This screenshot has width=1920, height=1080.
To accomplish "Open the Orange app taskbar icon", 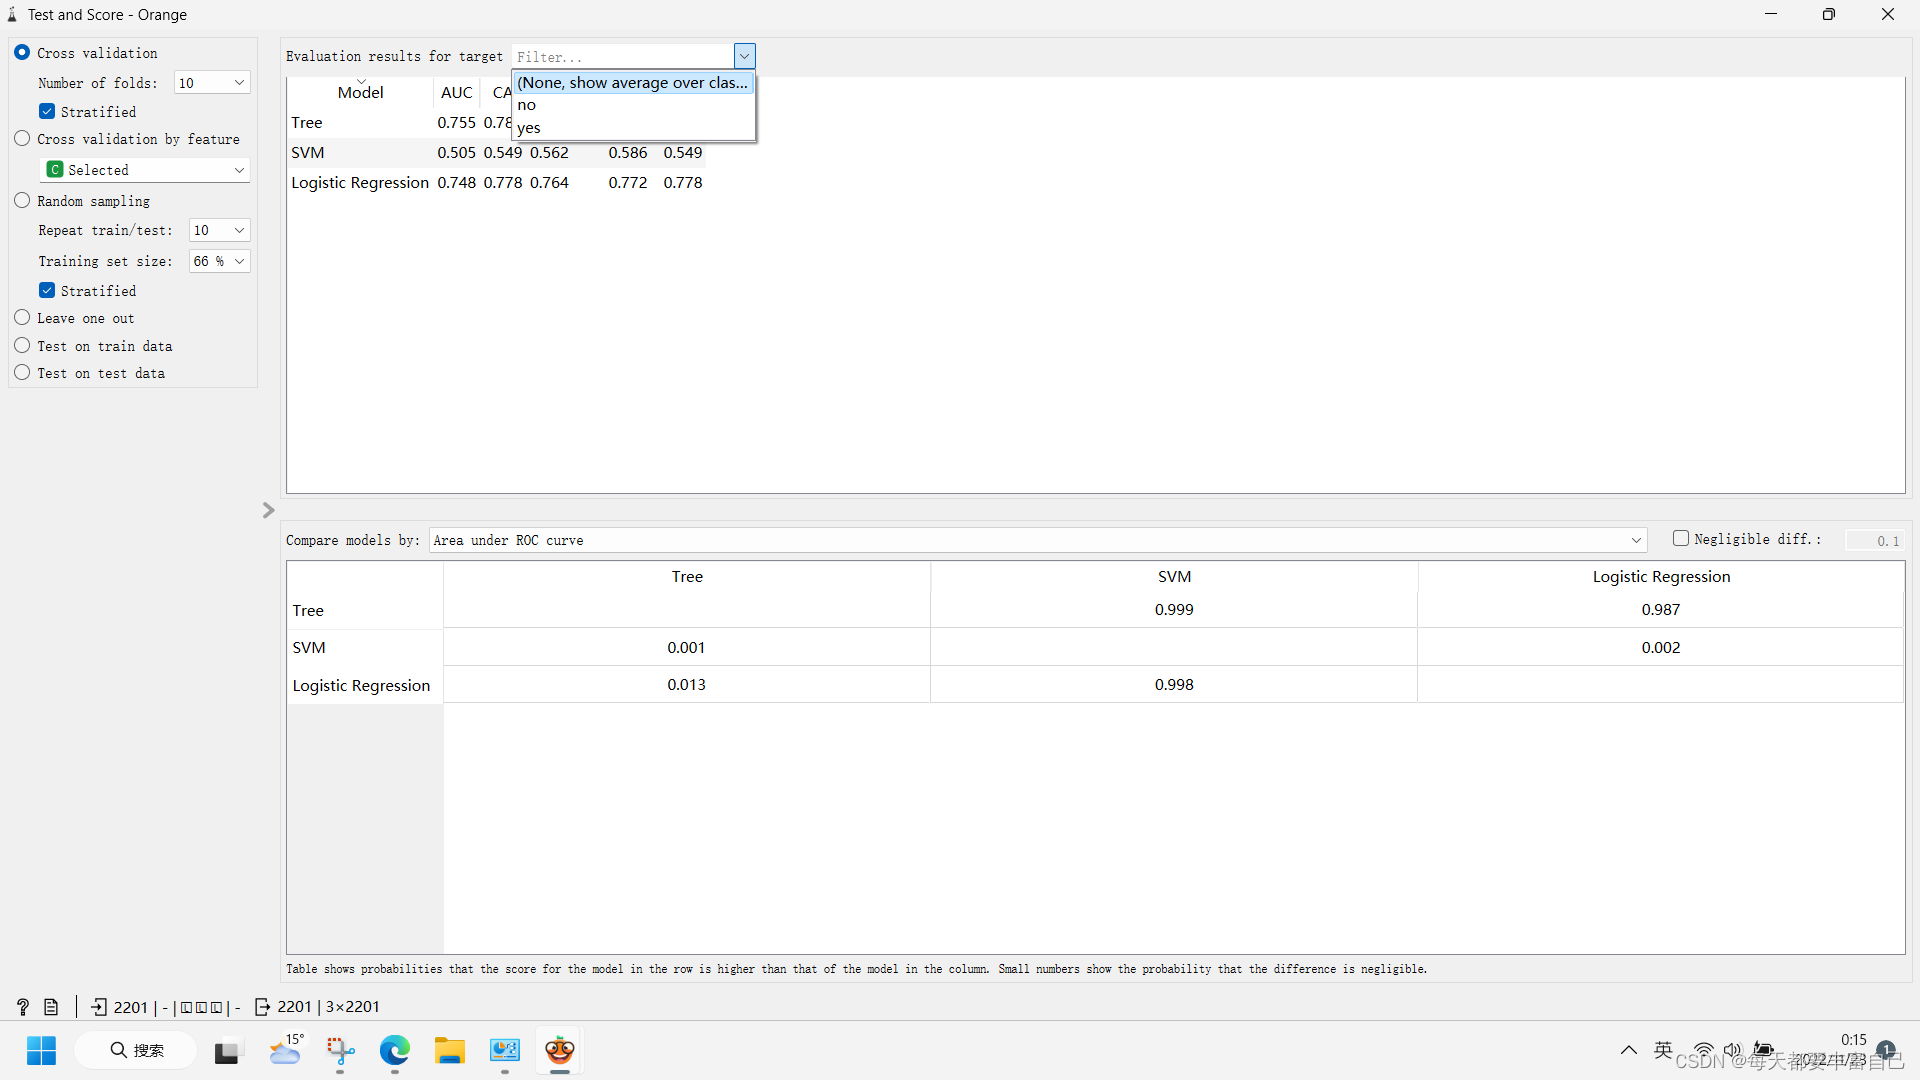I will coord(559,1051).
